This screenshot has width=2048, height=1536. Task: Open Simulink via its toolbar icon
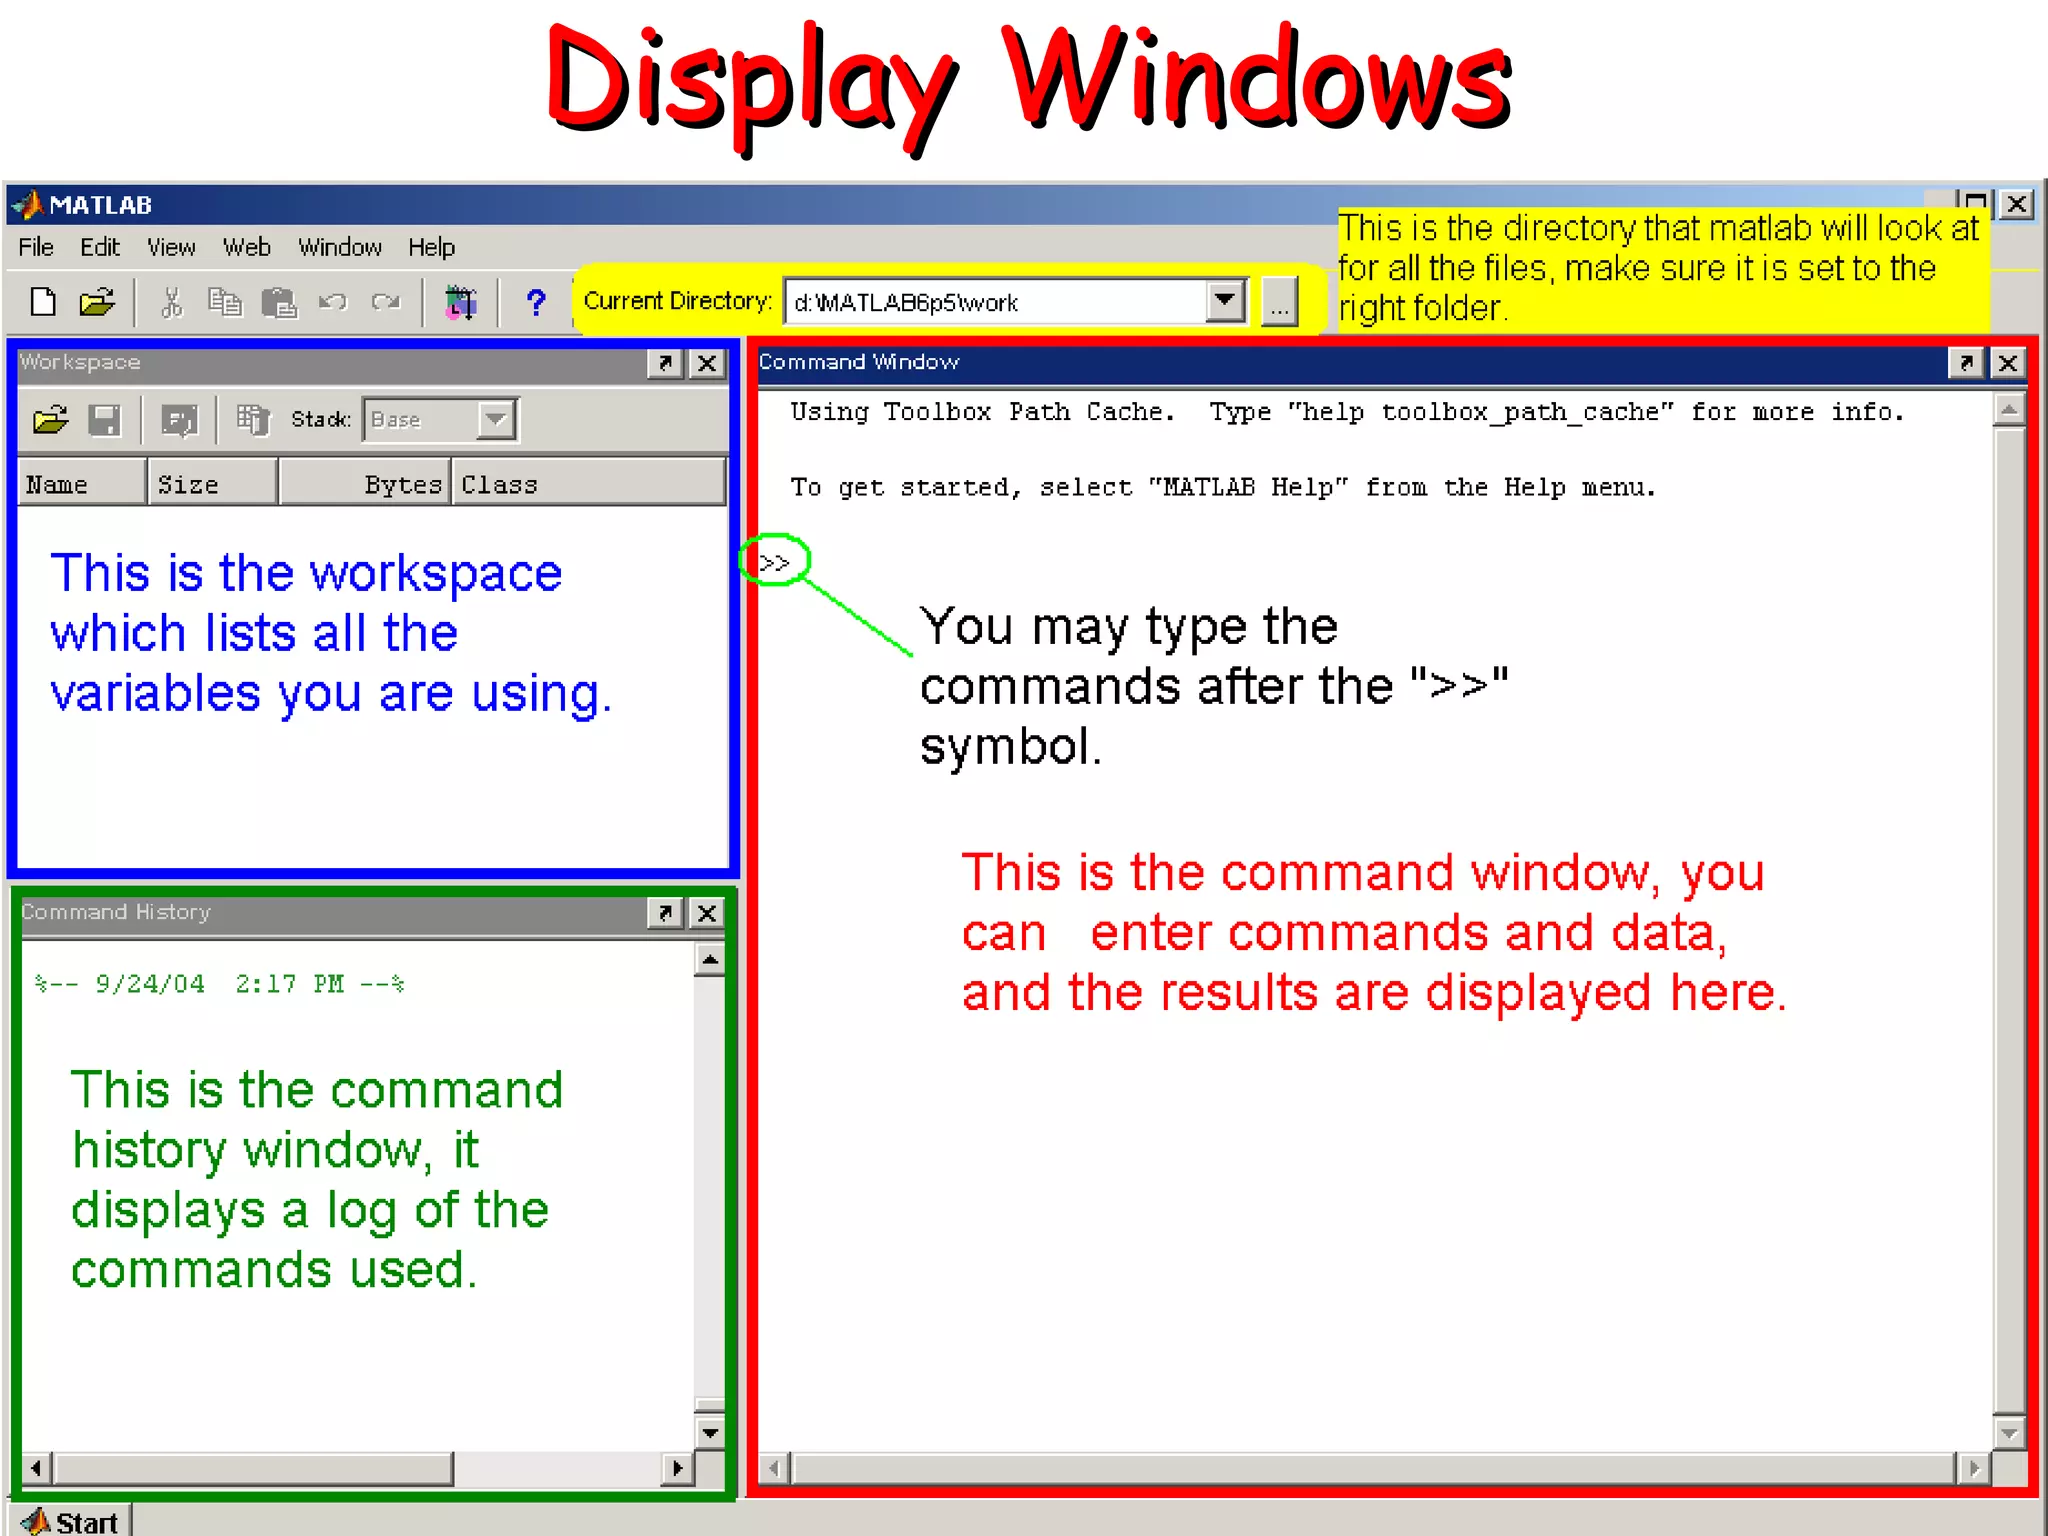click(x=460, y=301)
